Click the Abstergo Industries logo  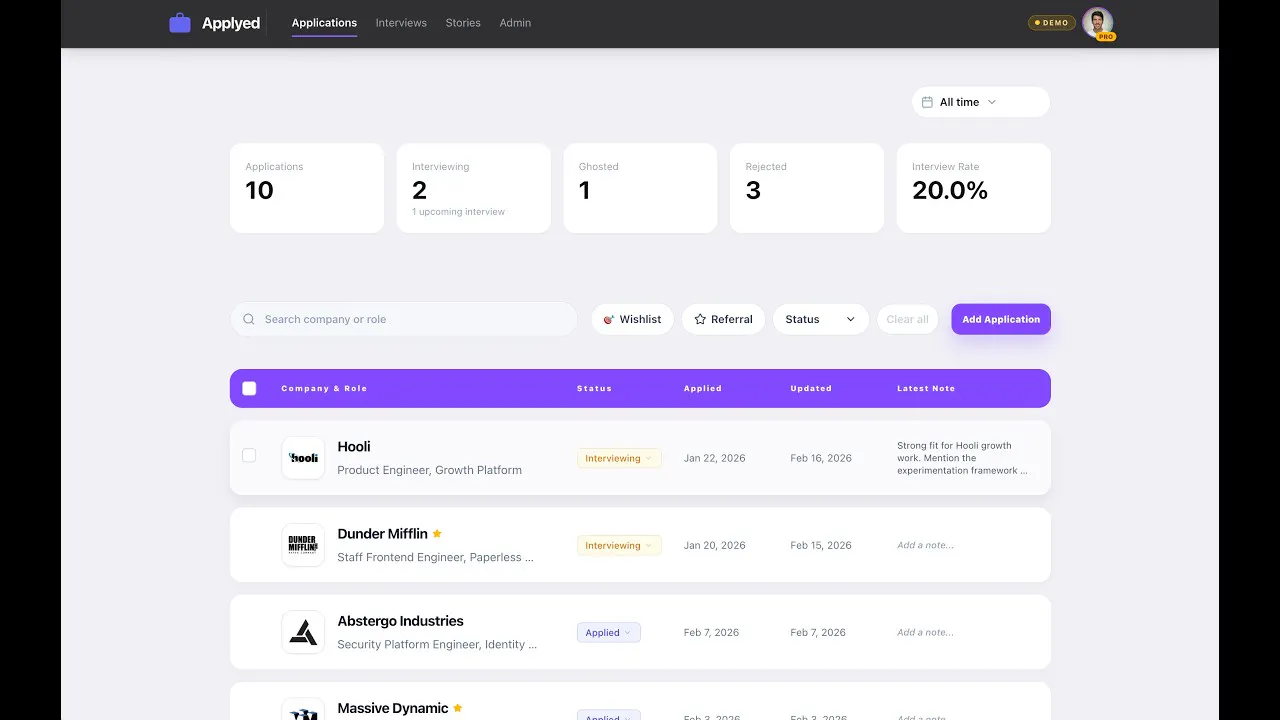coord(303,632)
